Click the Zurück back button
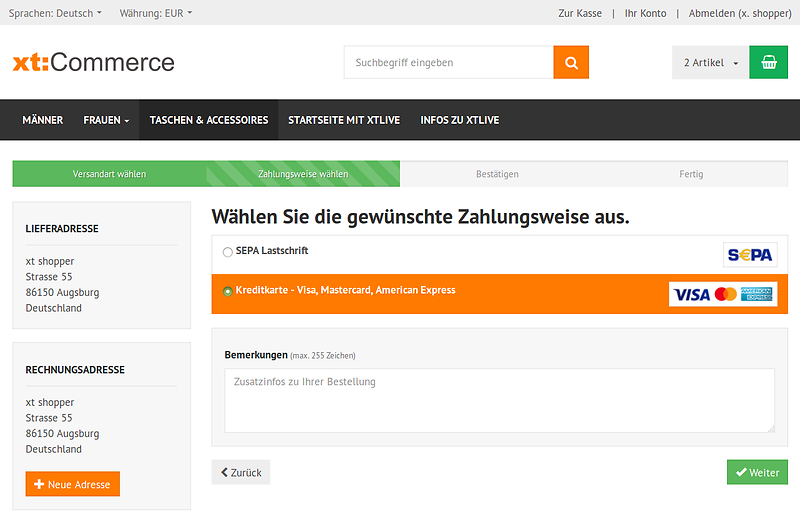 tap(241, 472)
